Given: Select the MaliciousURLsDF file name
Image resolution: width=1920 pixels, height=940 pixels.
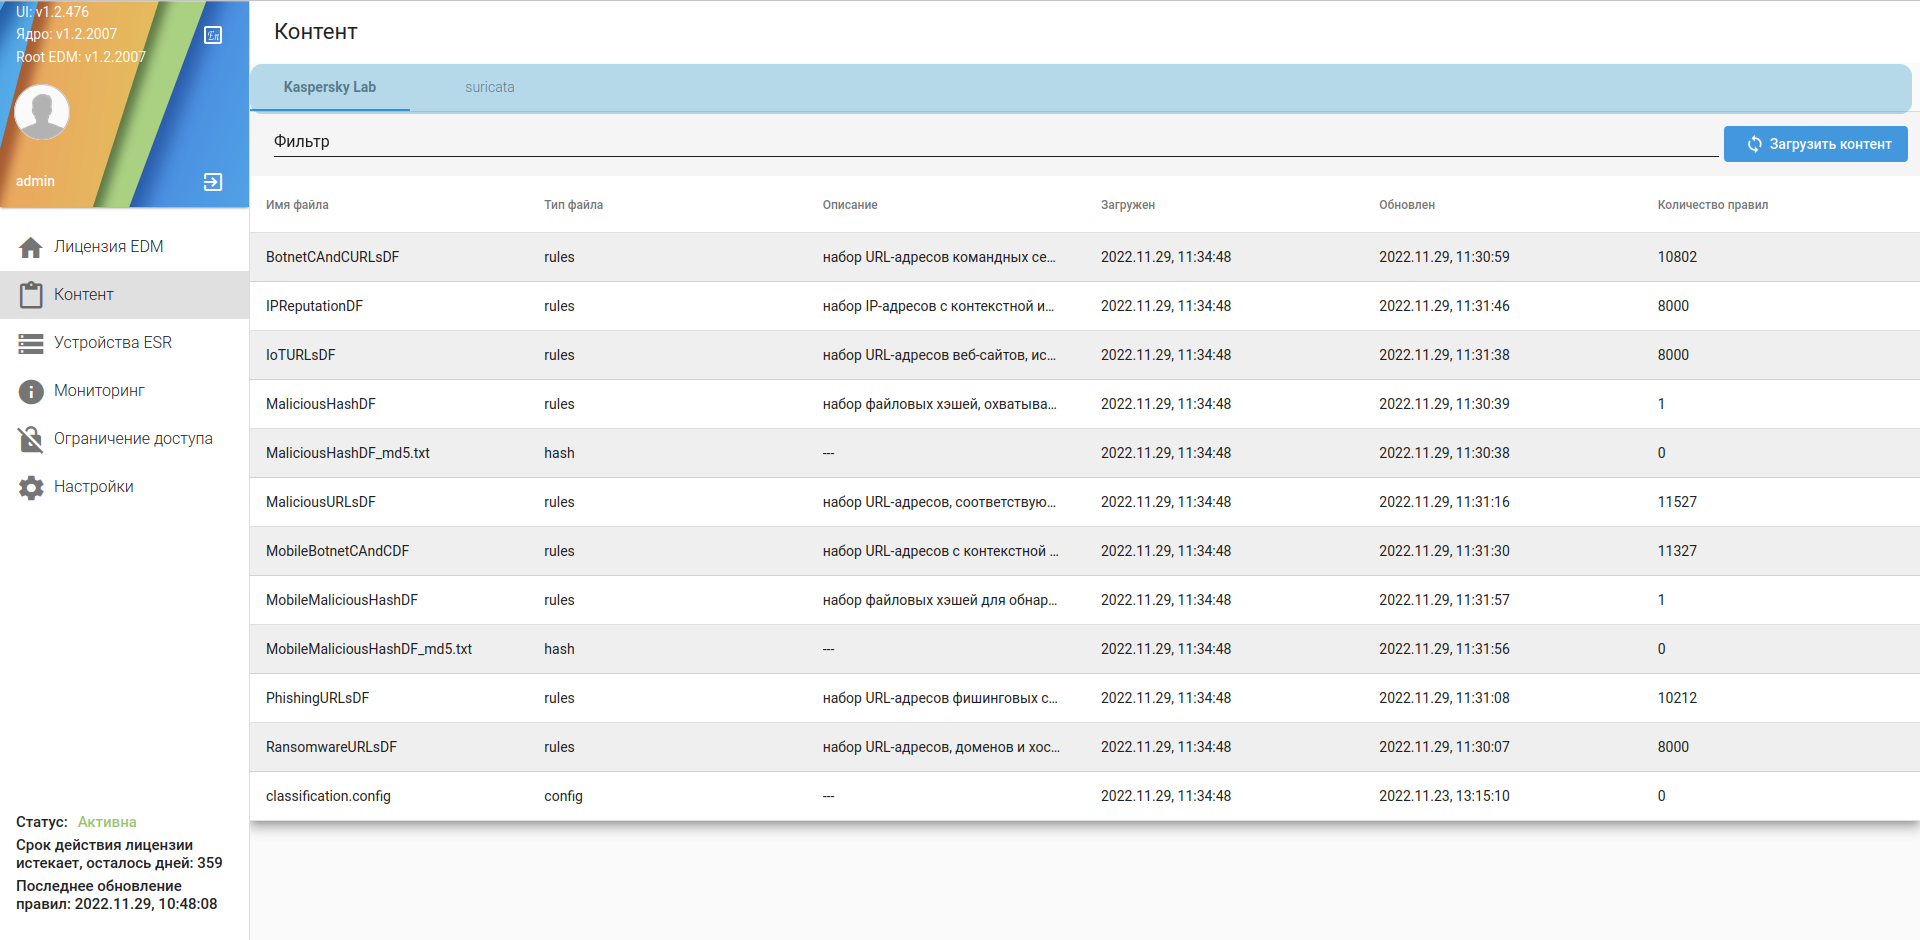Looking at the screenshot, I should tap(321, 502).
